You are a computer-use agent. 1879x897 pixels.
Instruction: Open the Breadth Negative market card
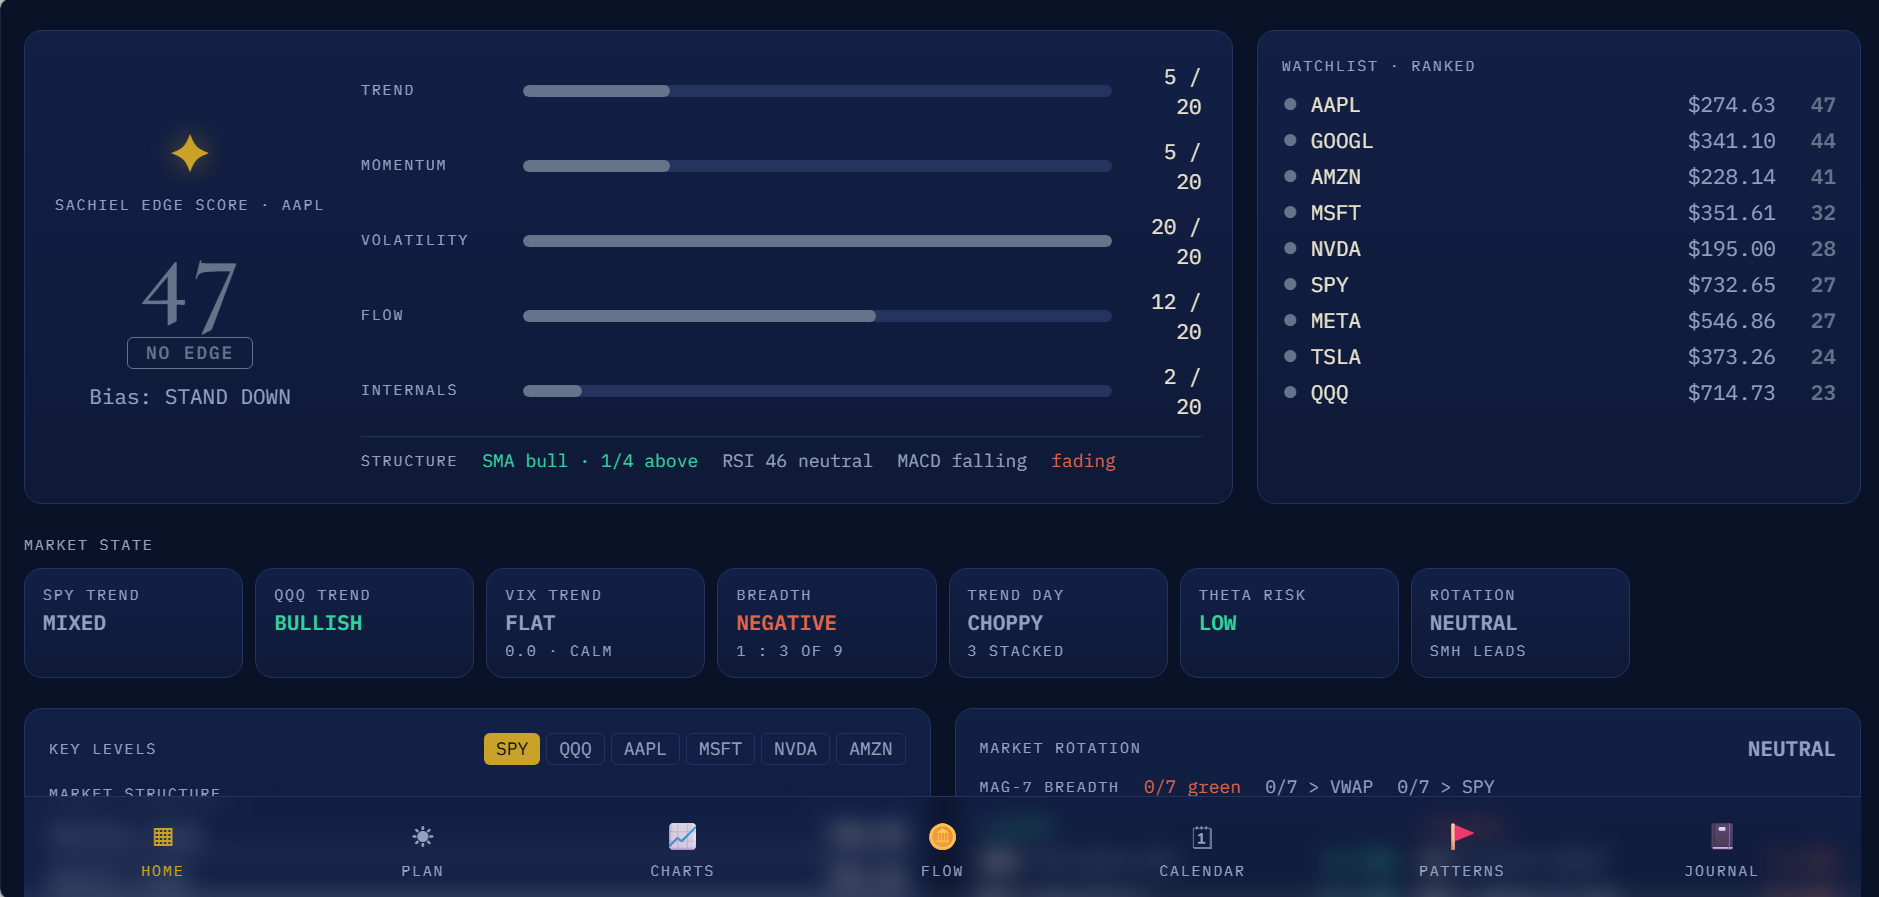[x=826, y=623]
